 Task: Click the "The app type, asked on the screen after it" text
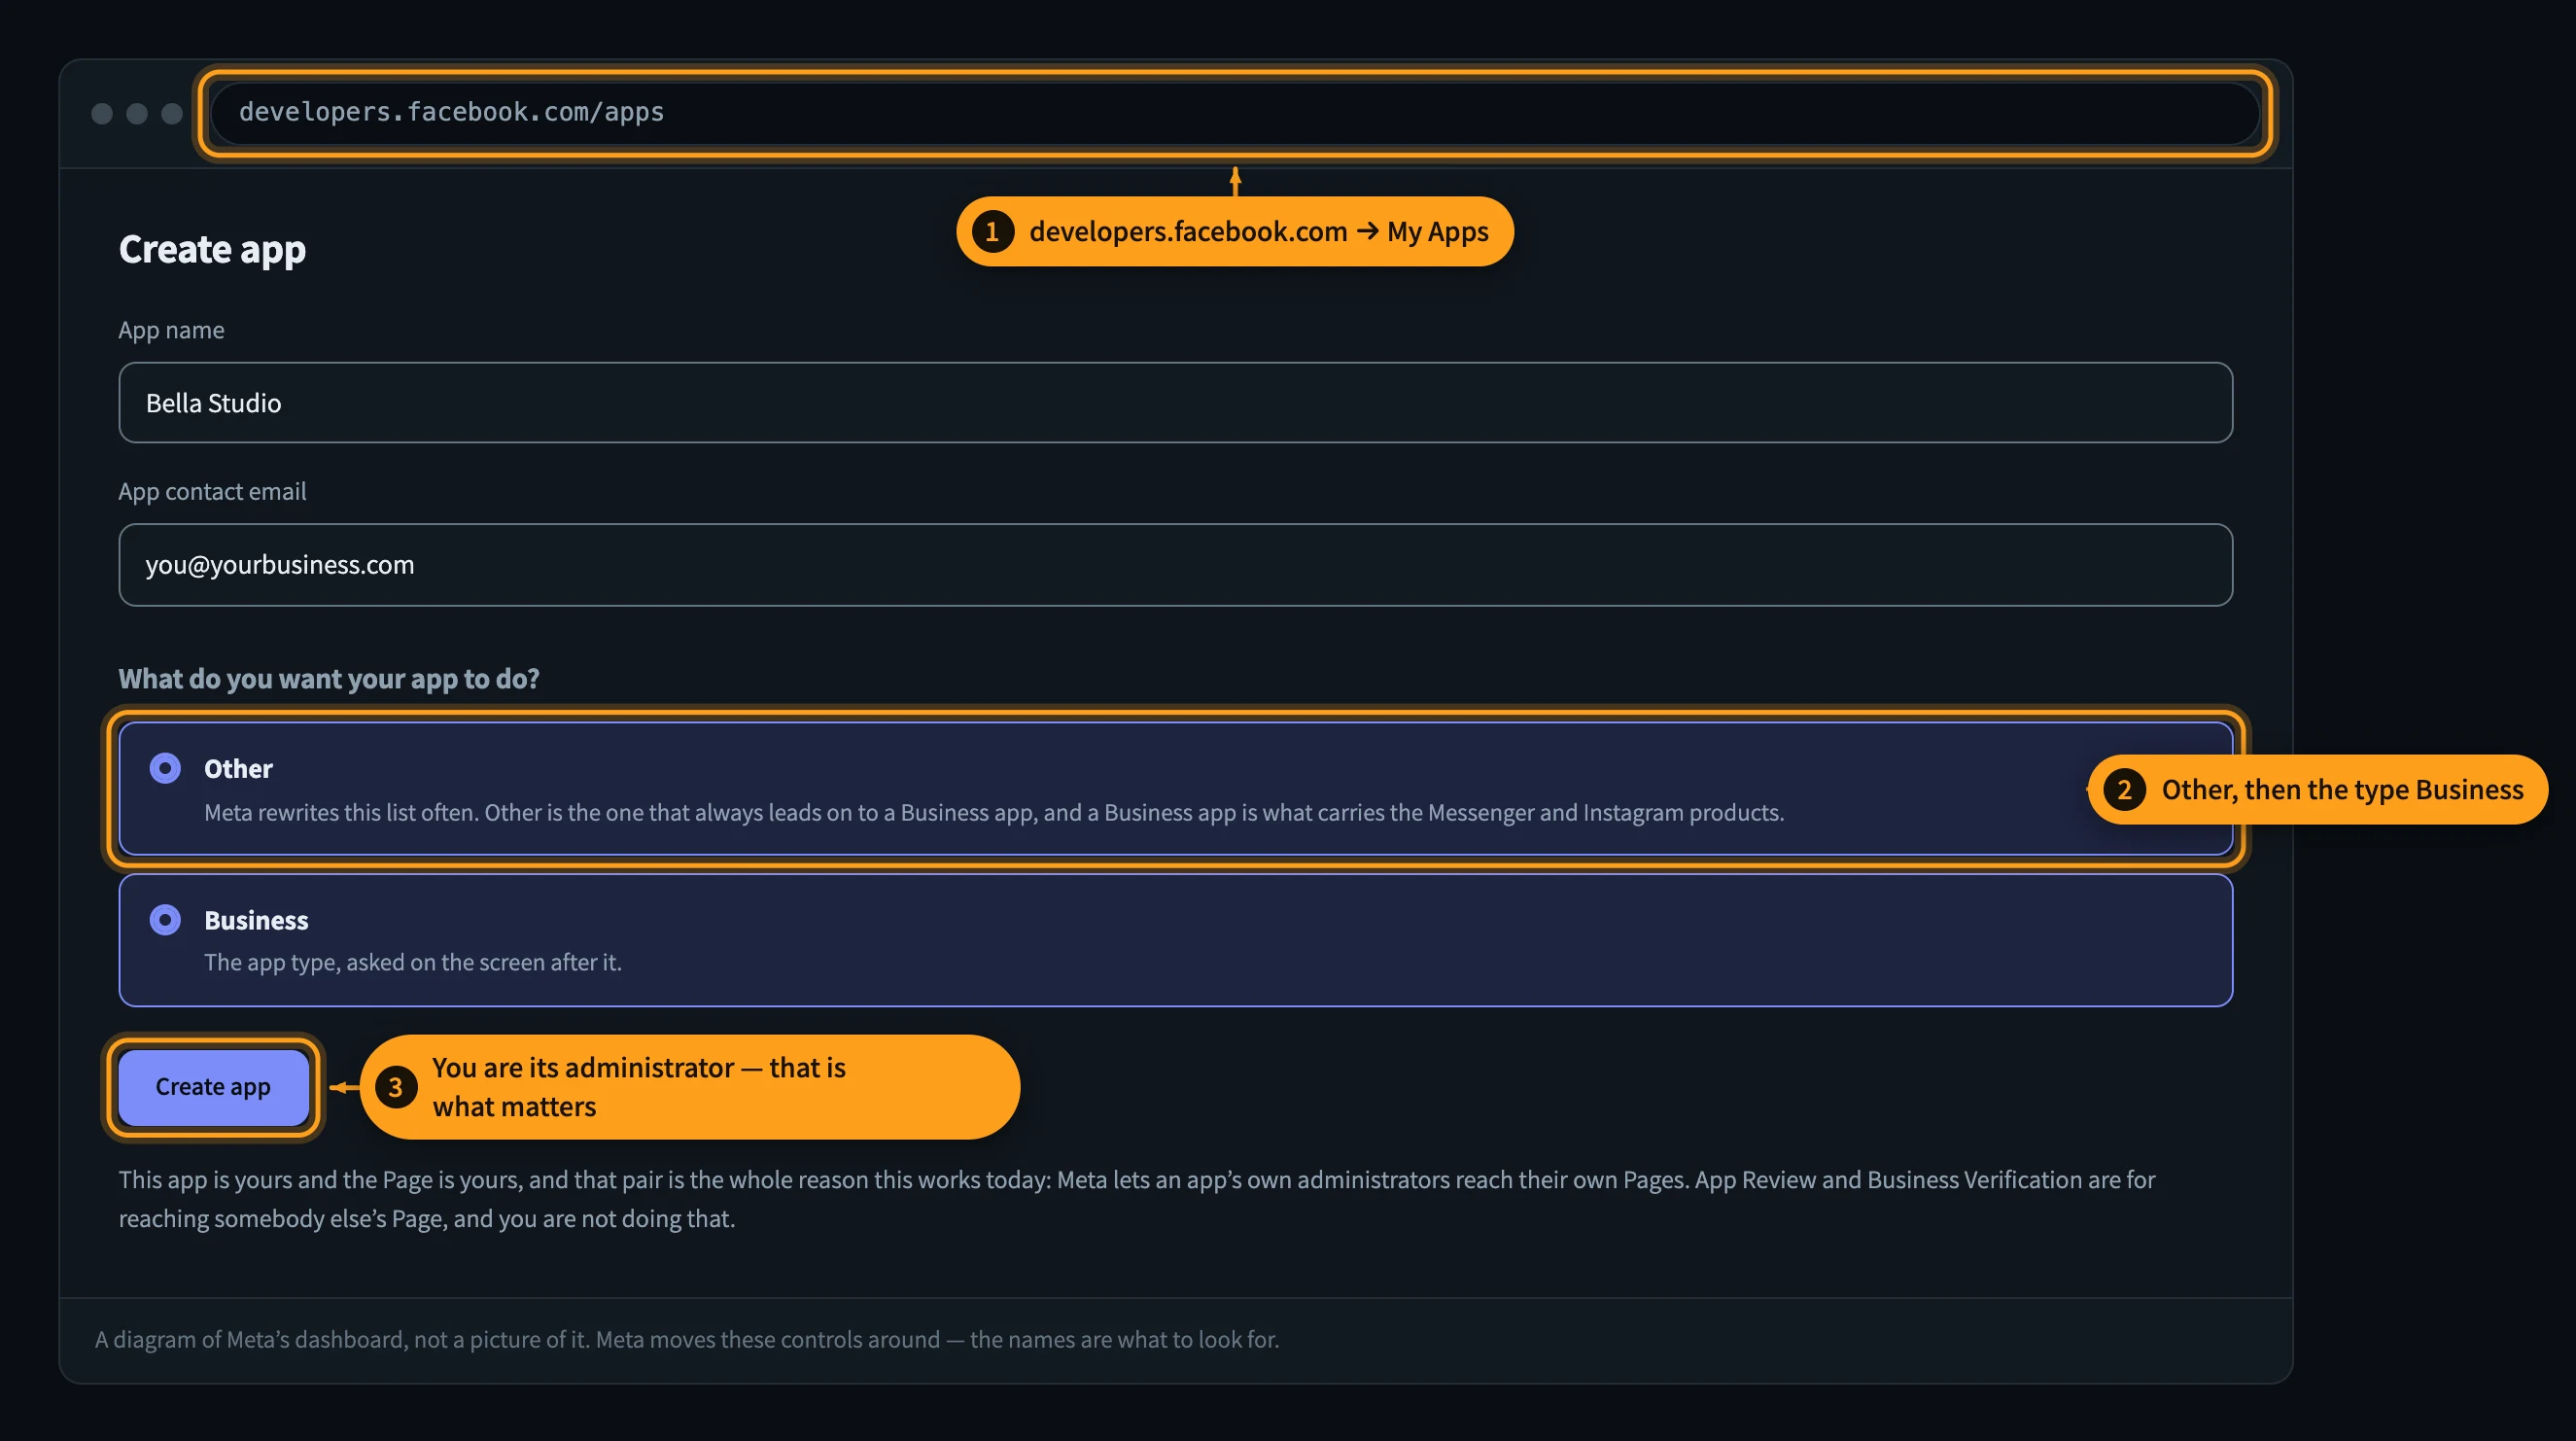413,963
